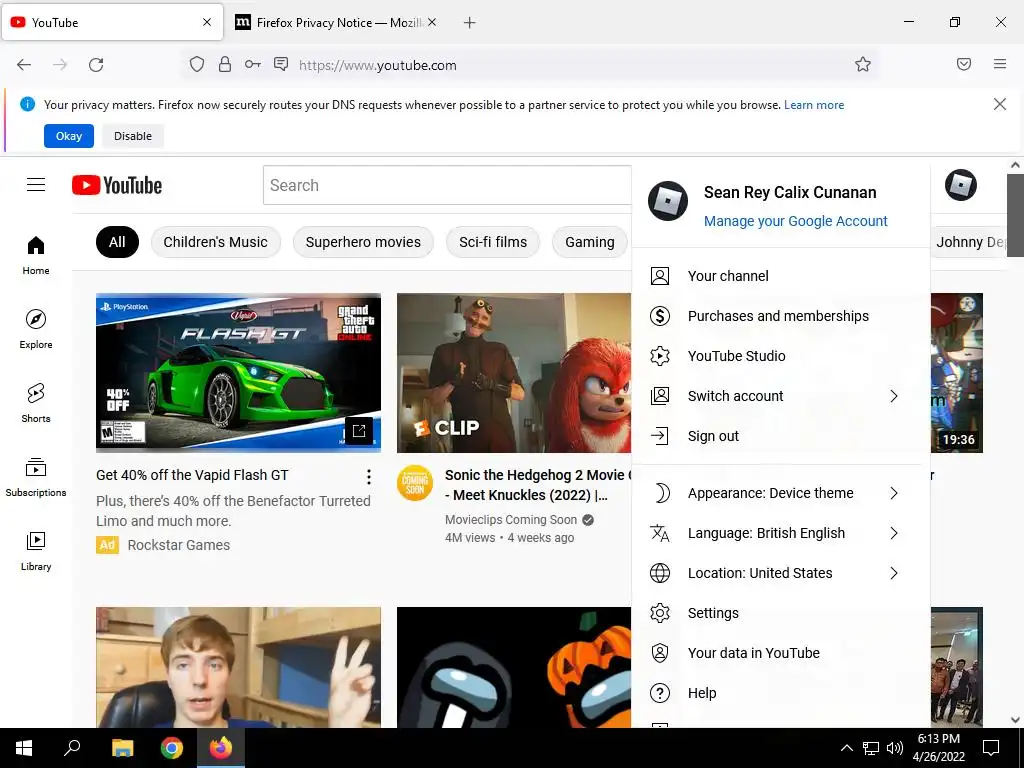Screen dimensions: 1024x768
Task: Expand Language: British English options
Action: coord(894,534)
